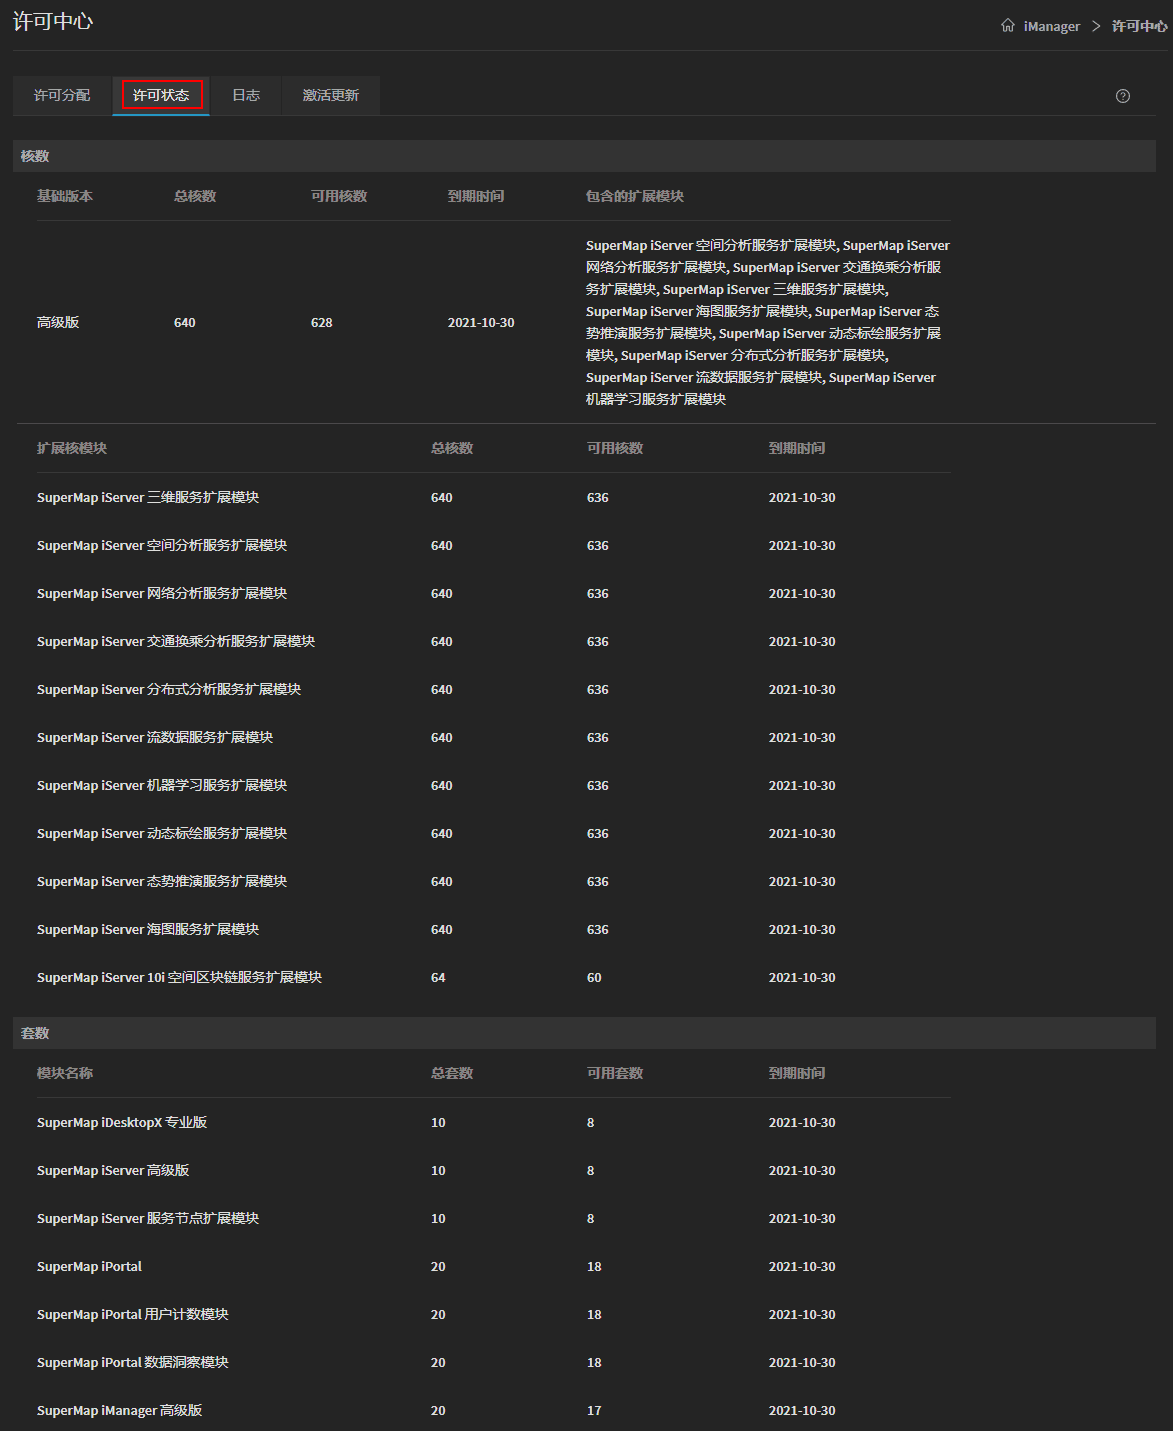Go to the 激活更新 tab
This screenshot has height=1431, width=1173.
(331, 95)
